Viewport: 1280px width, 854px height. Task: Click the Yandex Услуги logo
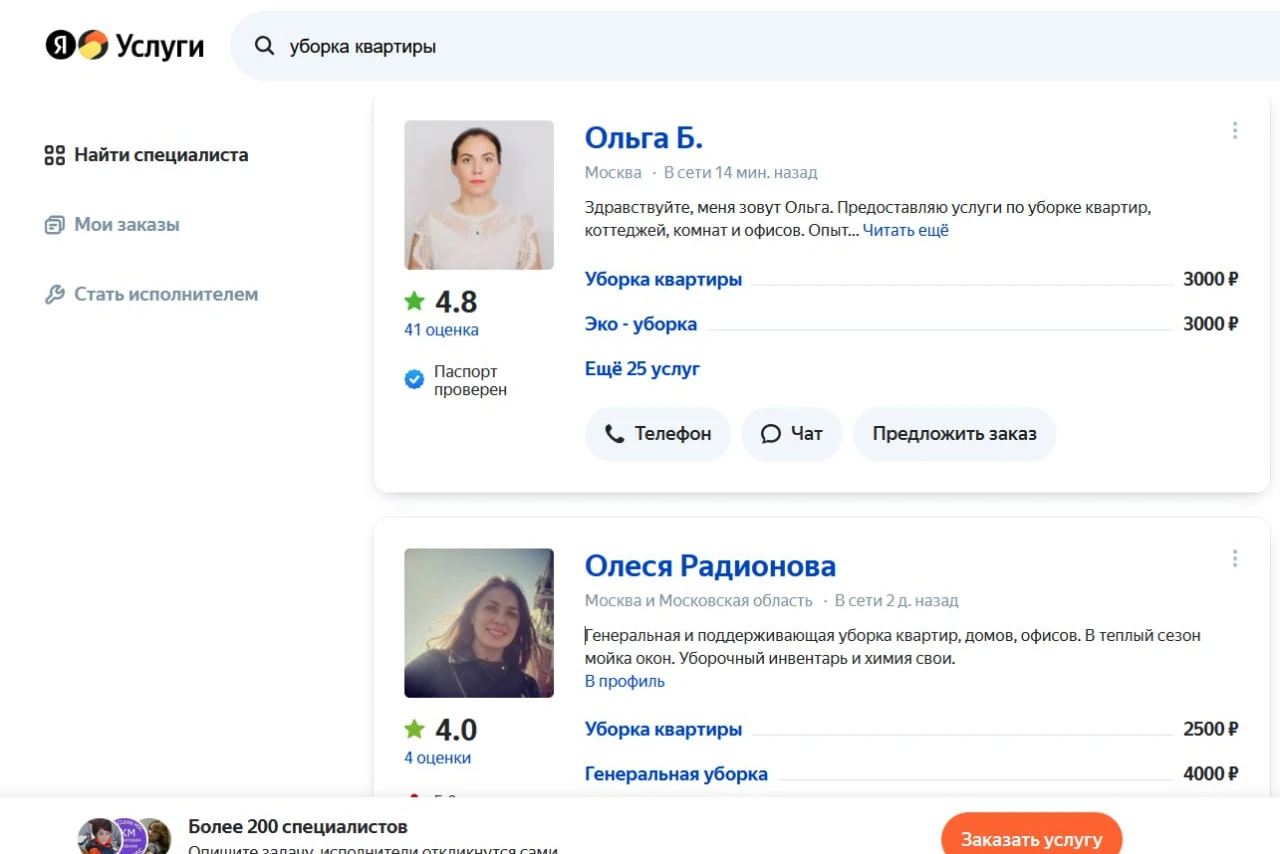click(x=125, y=46)
